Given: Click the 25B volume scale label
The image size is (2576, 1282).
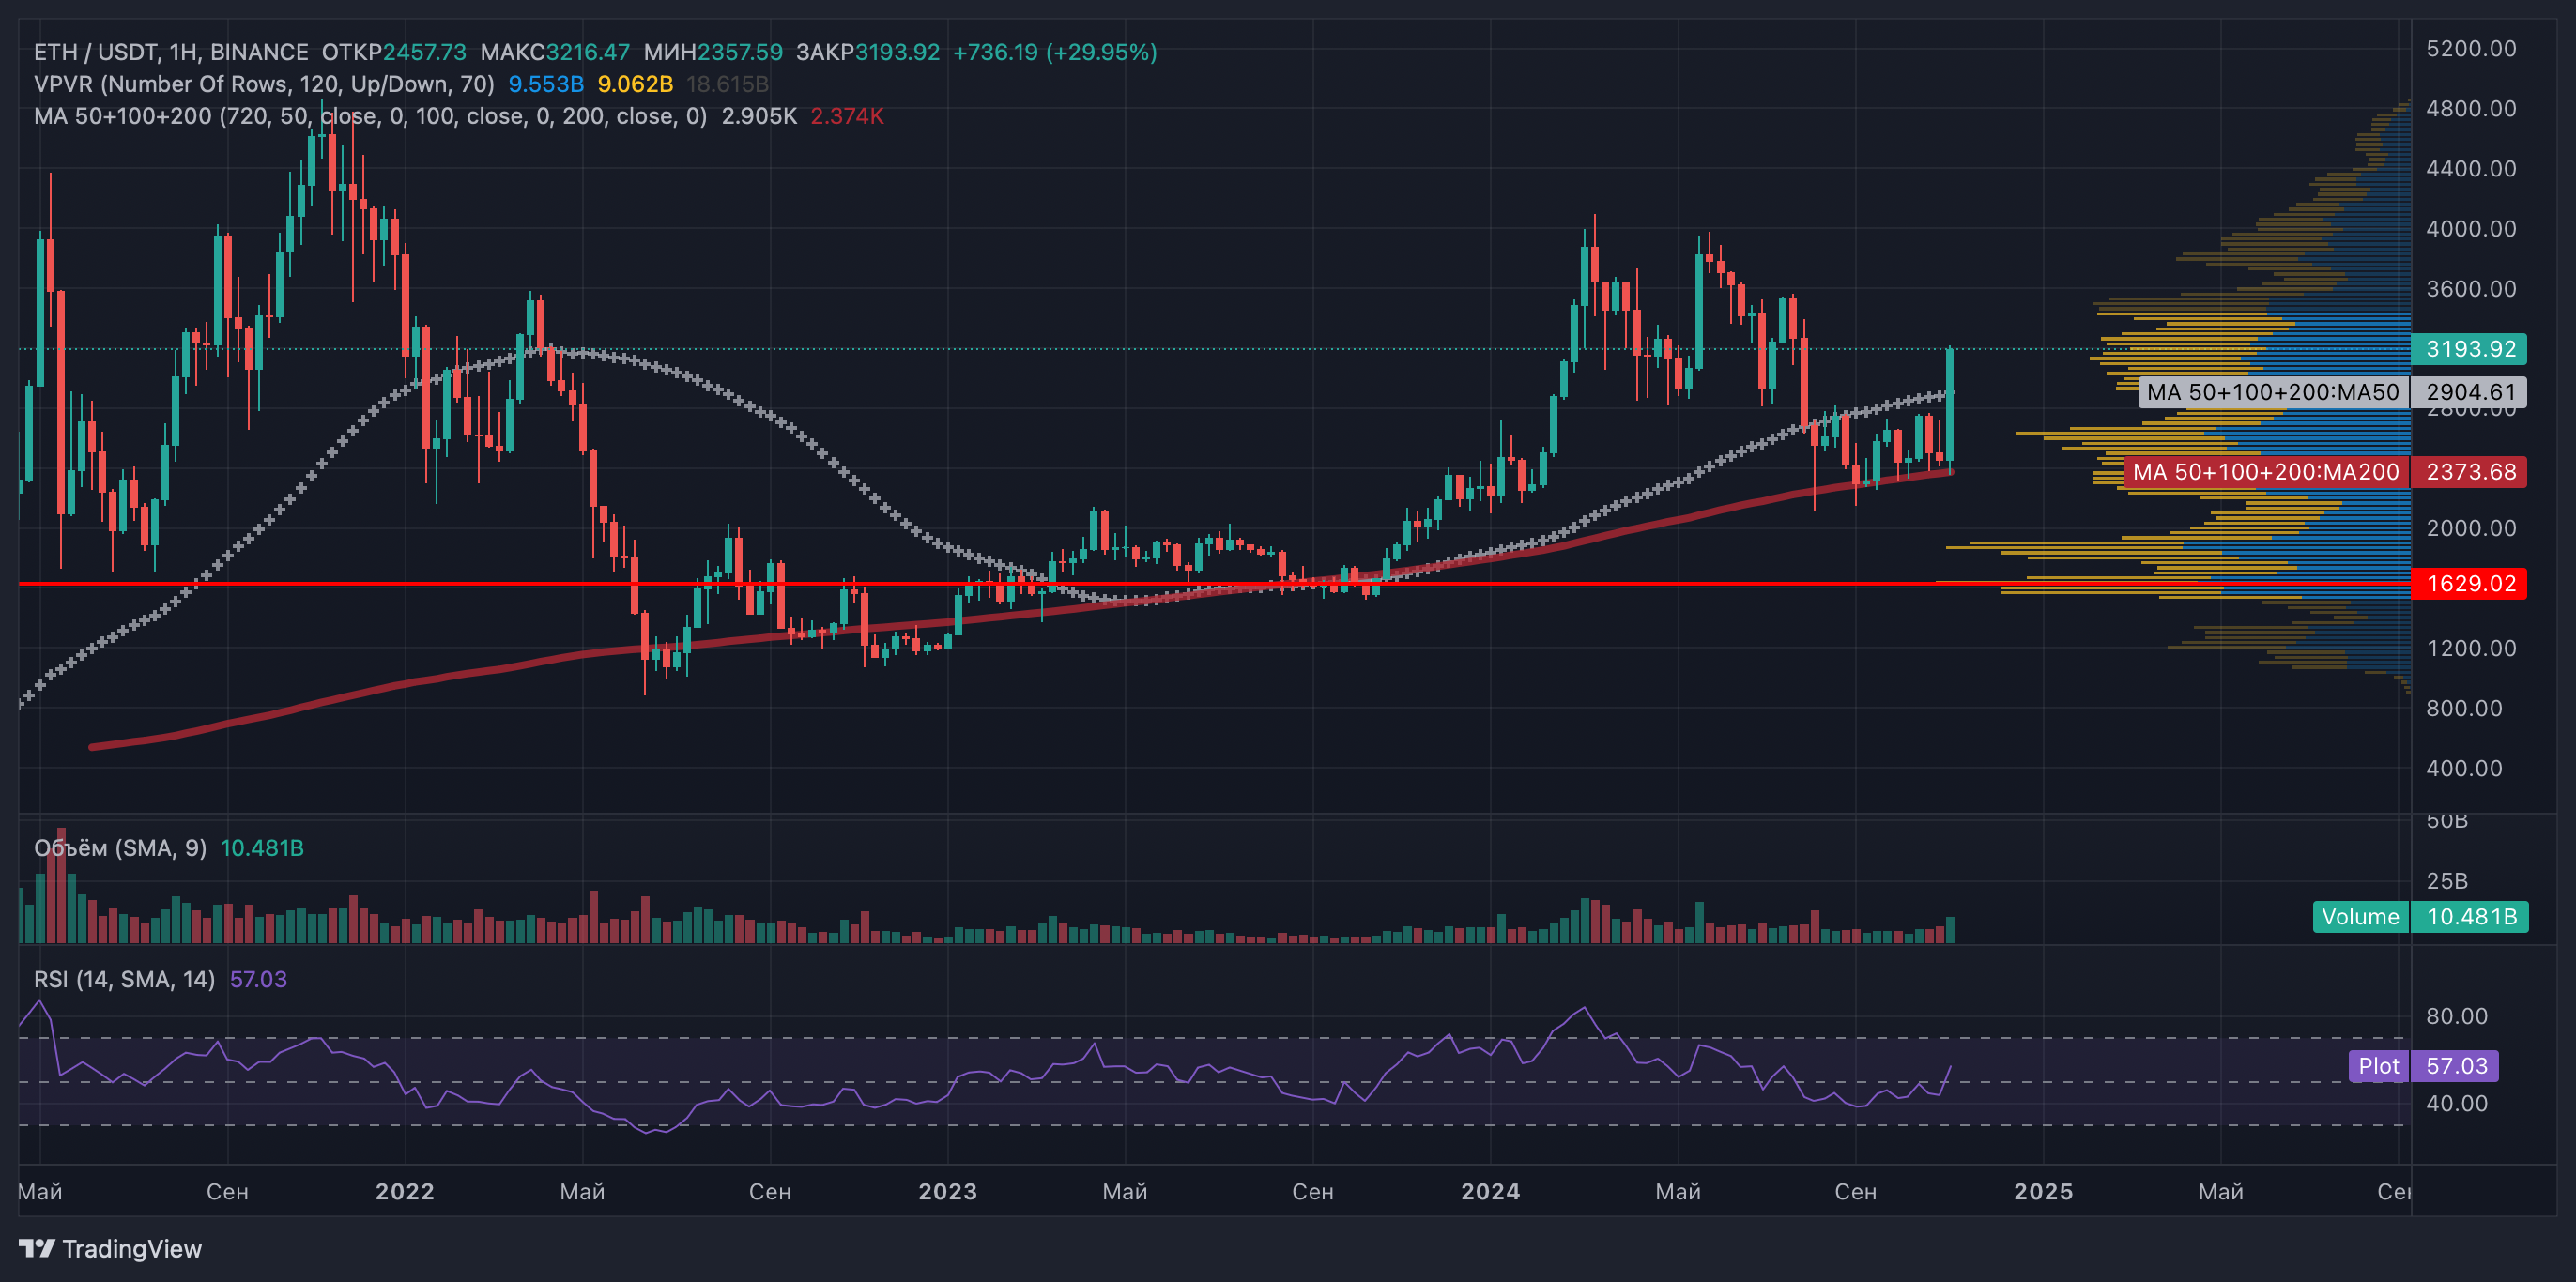Looking at the screenshot, I should click(x=2447, y=881).
